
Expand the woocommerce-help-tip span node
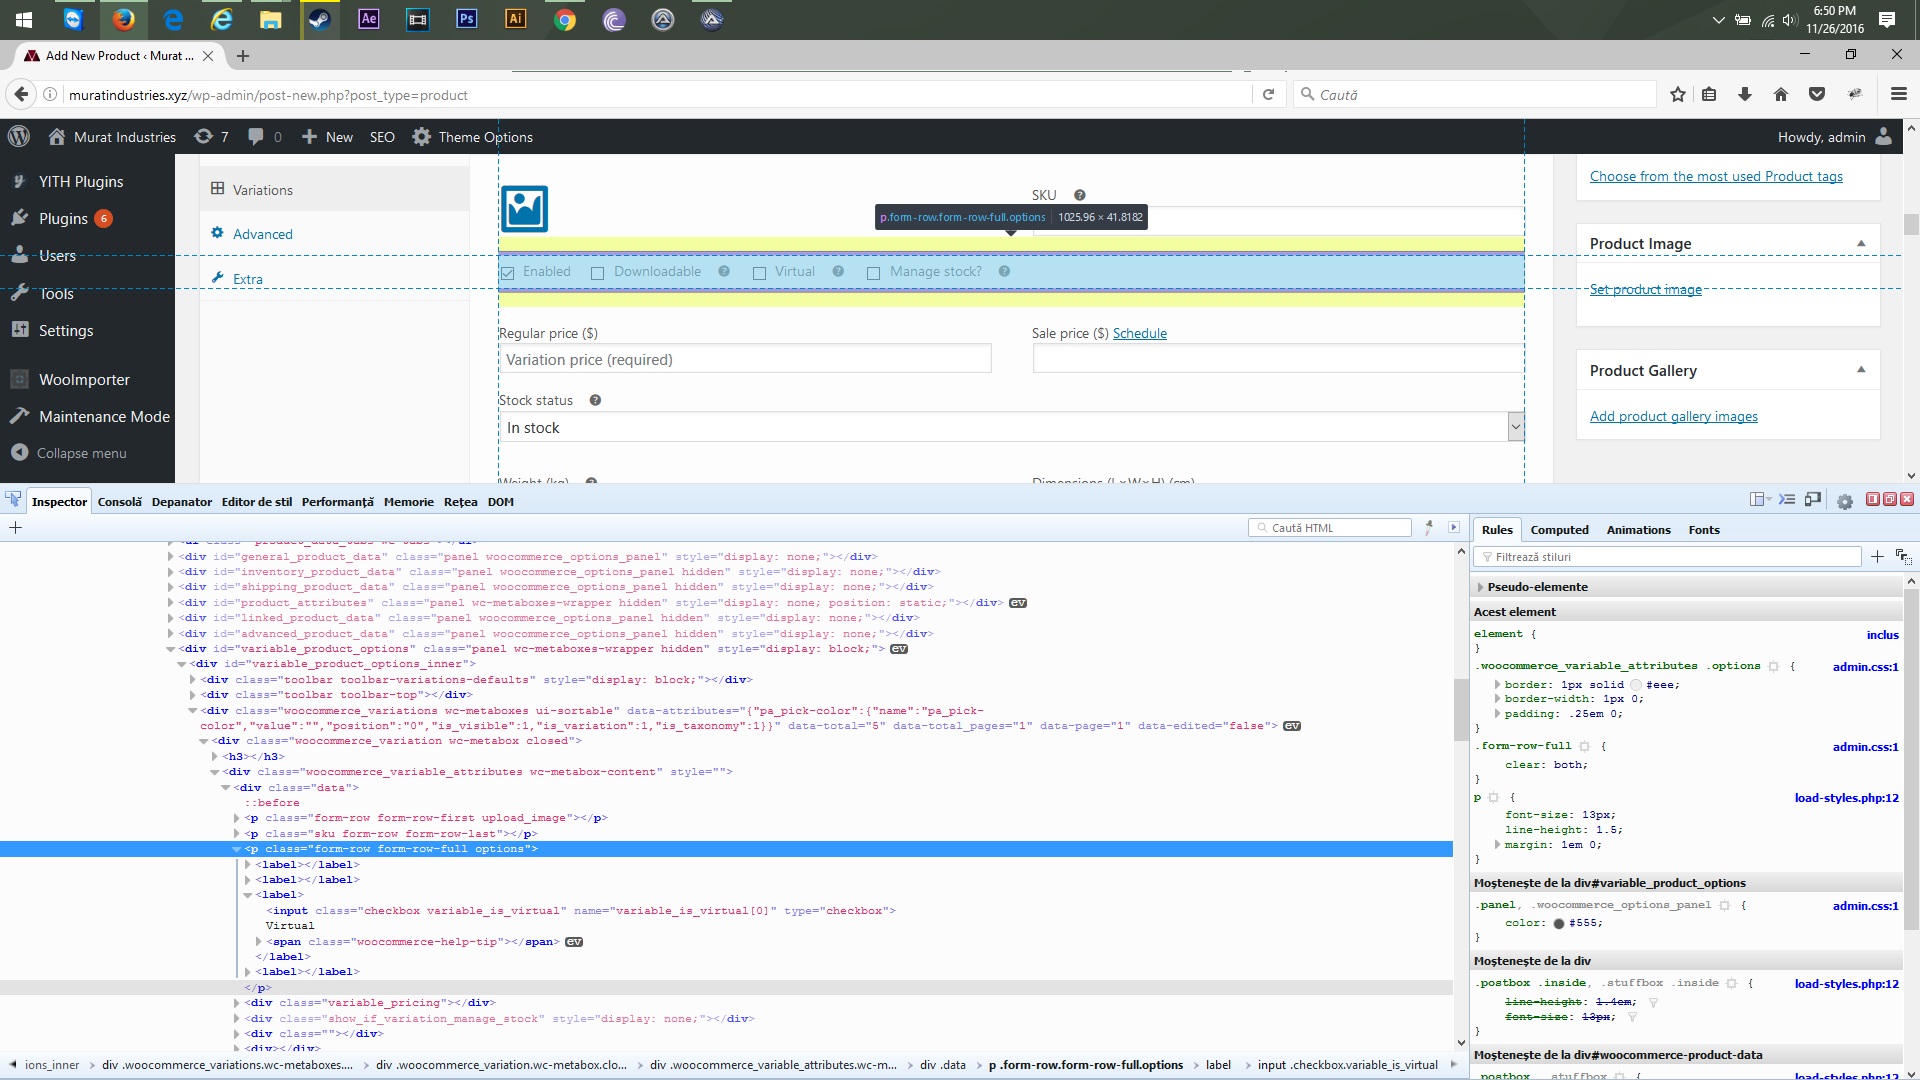[259, 942]
